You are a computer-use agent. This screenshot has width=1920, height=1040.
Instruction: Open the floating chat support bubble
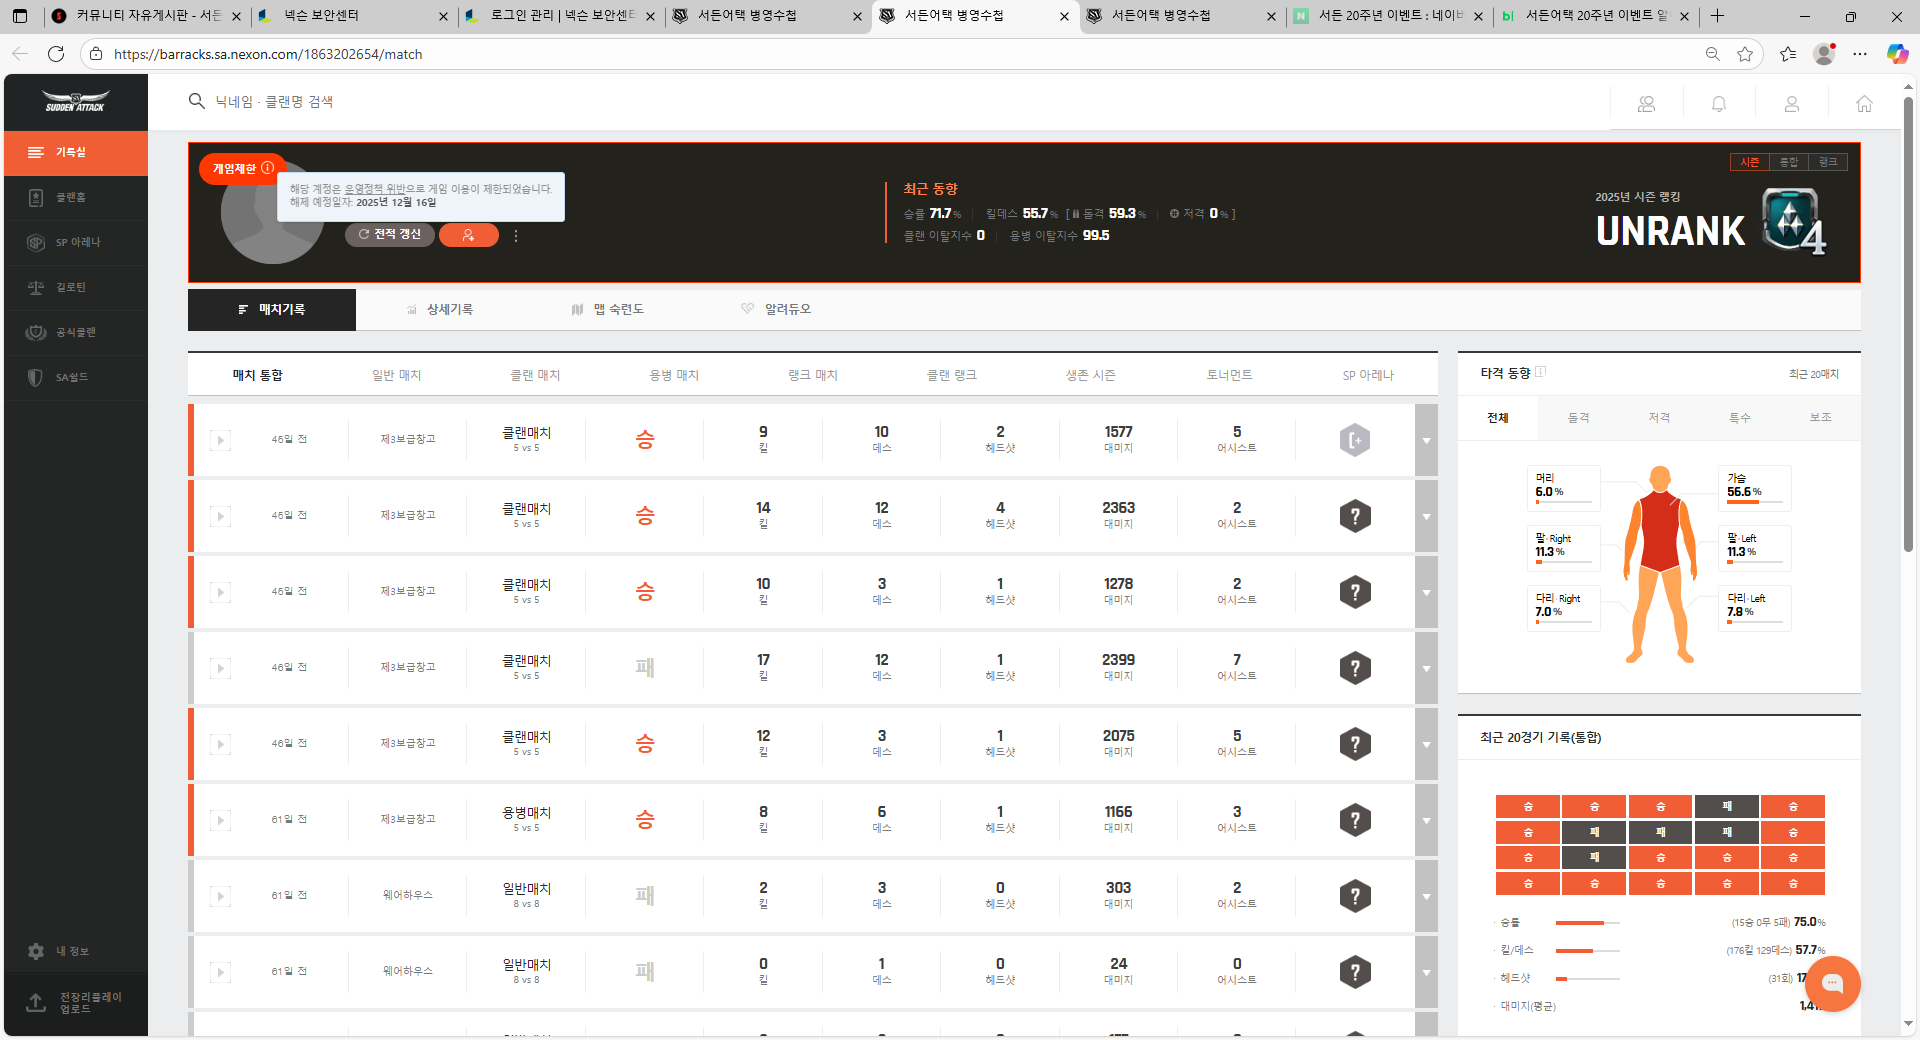pos(1832,983)
